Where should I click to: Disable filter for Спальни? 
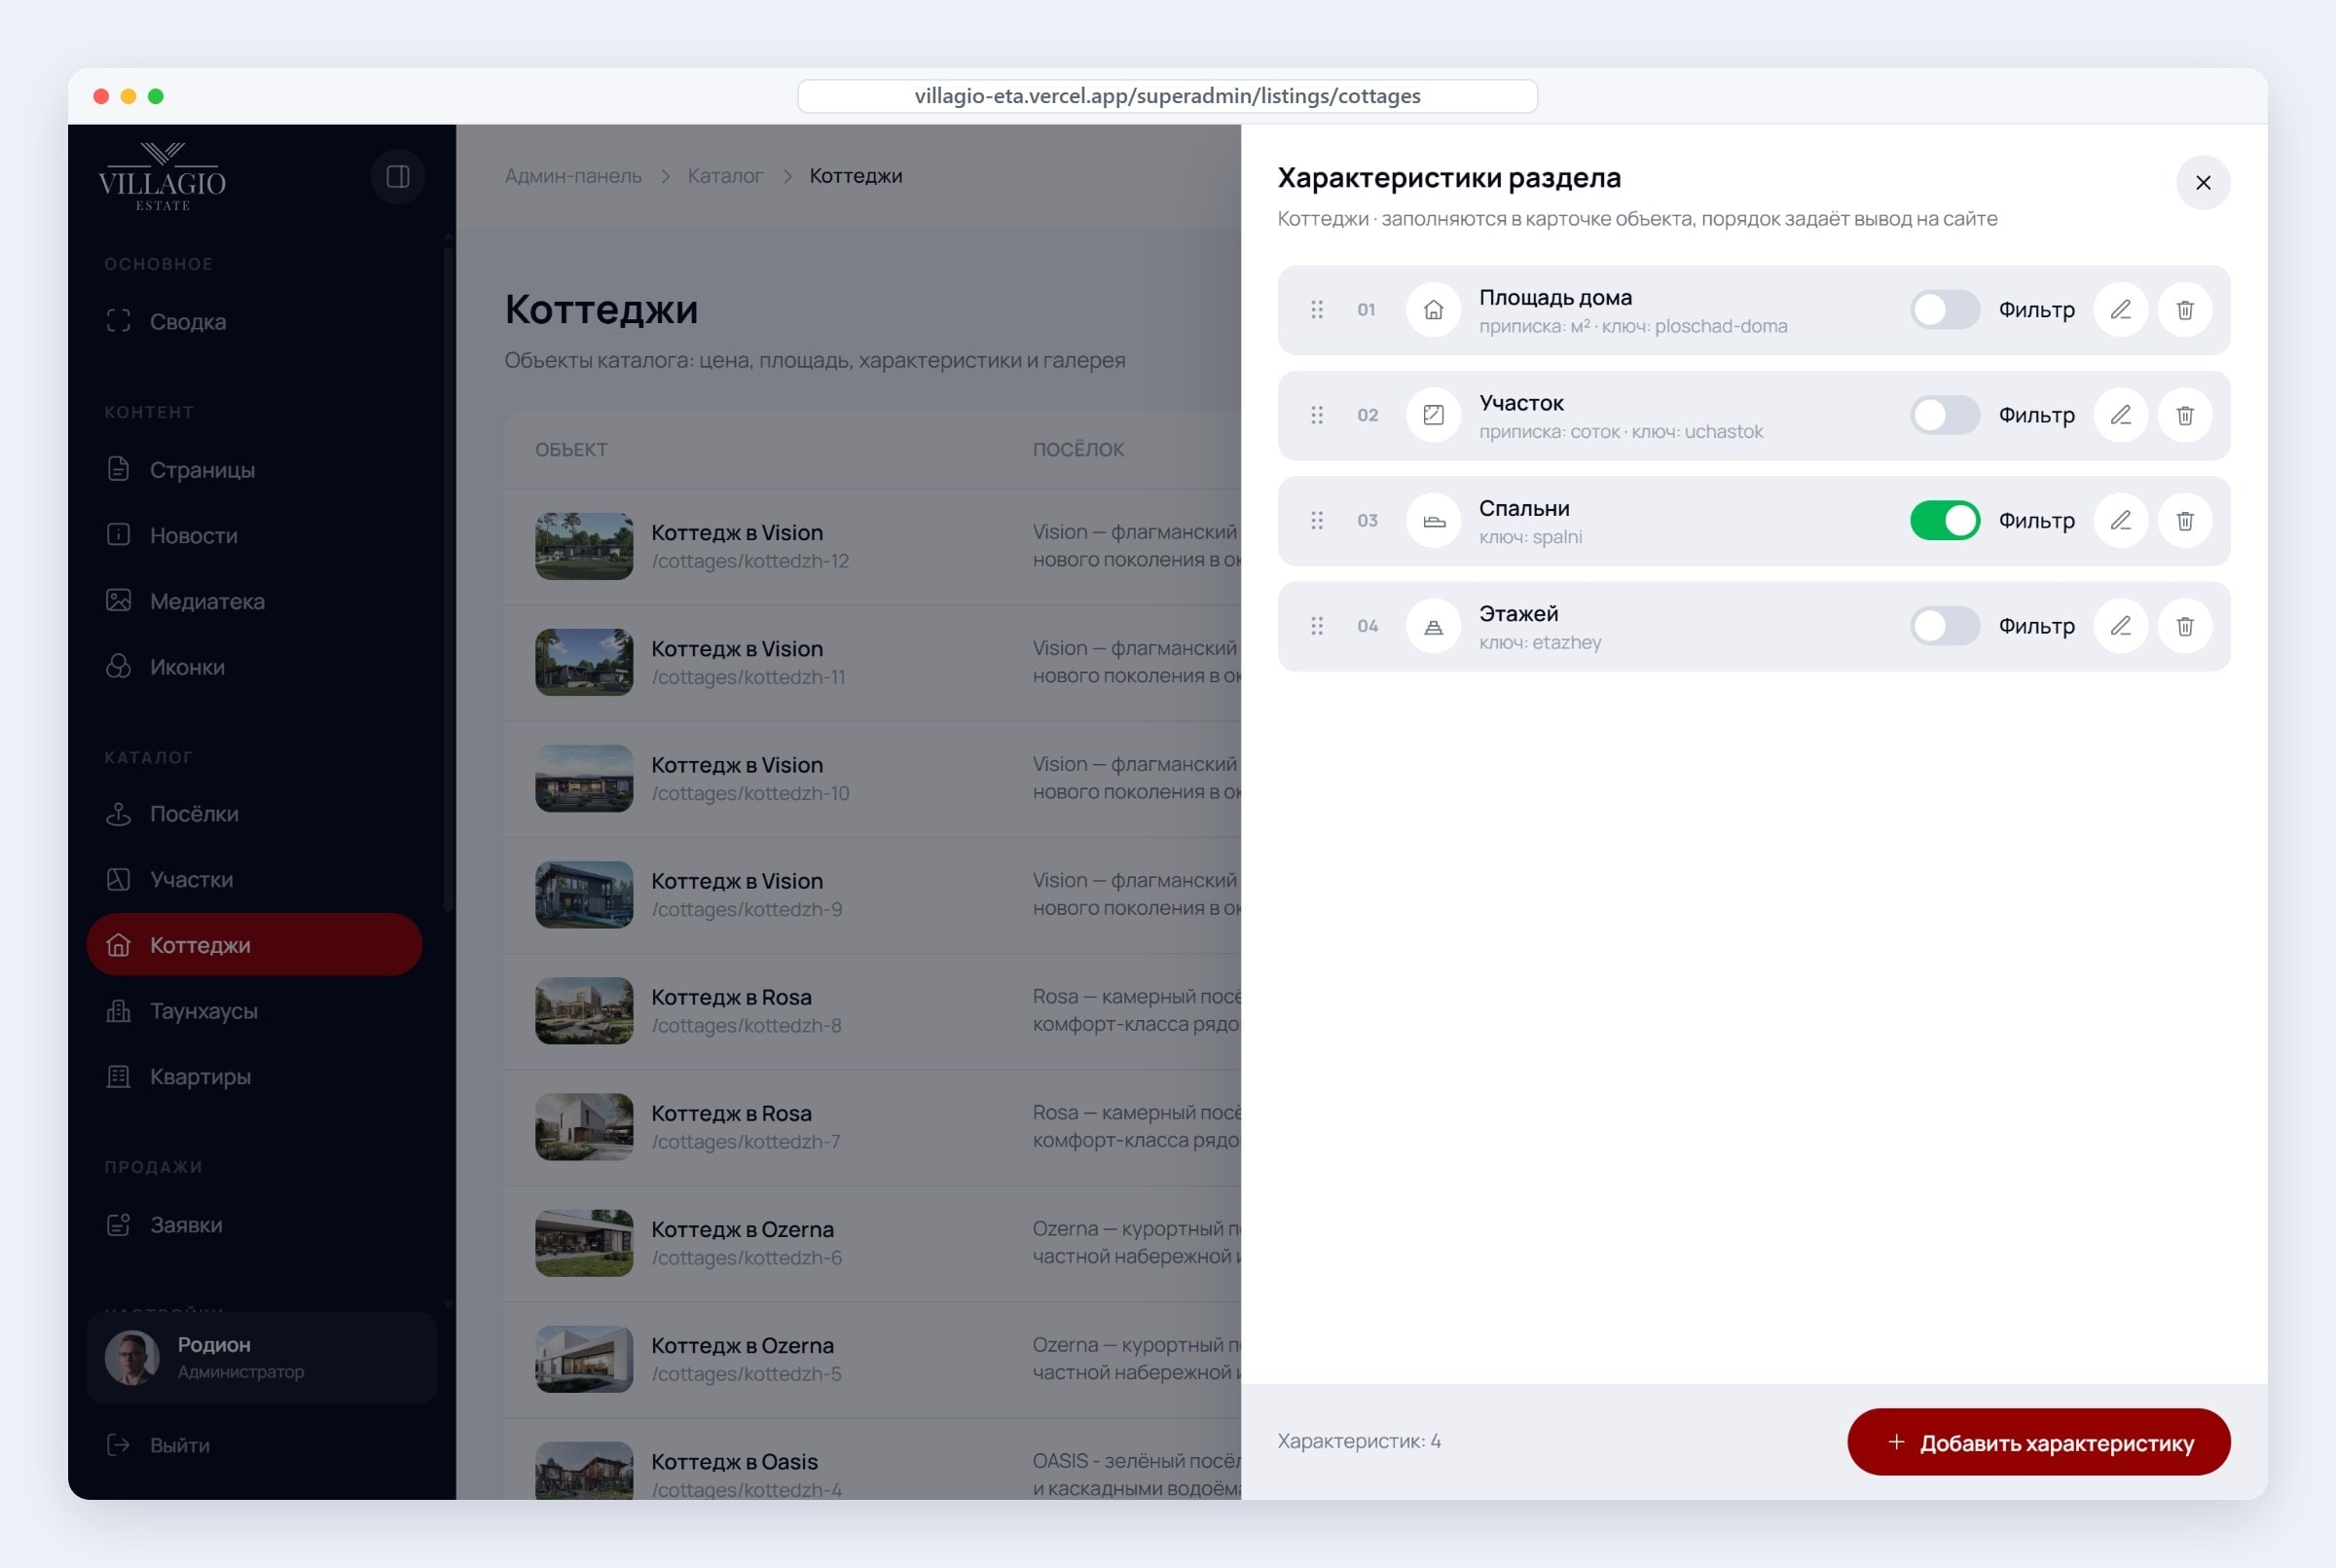[x=1944, y=521]
